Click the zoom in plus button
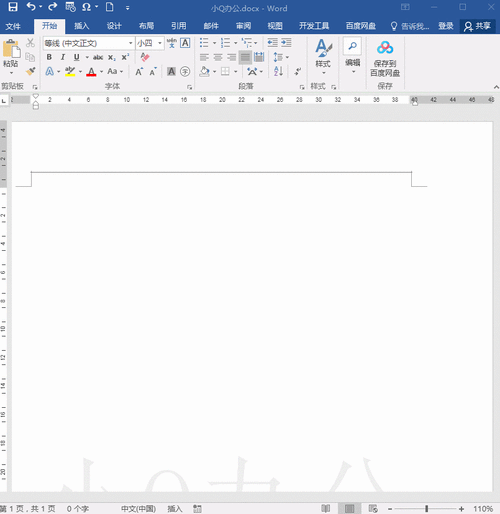The width and height of the screenshot is (500, 514). 461,509
